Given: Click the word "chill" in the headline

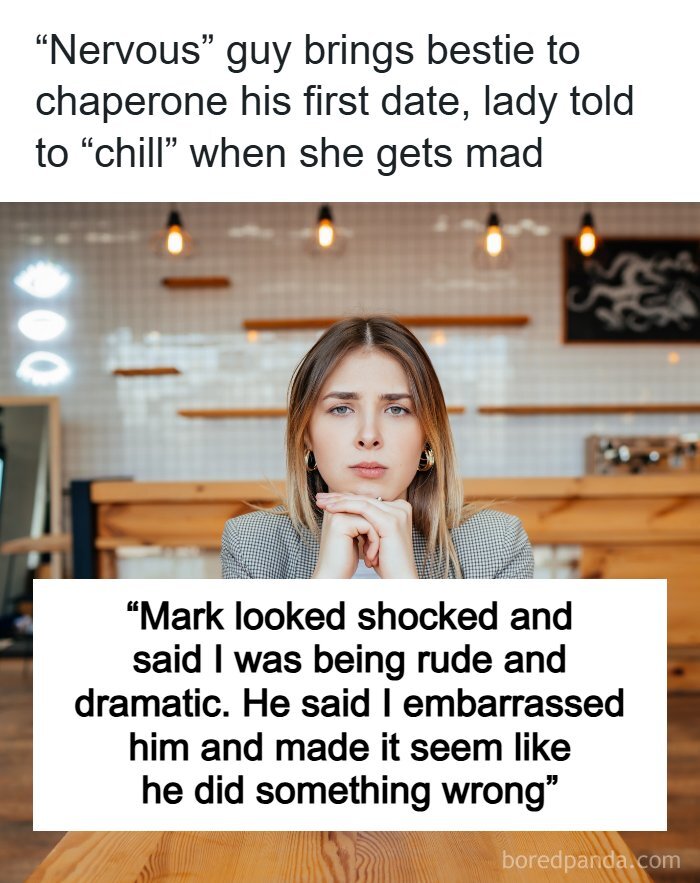Looking at the screenshot, I should (x=129, y=153).
